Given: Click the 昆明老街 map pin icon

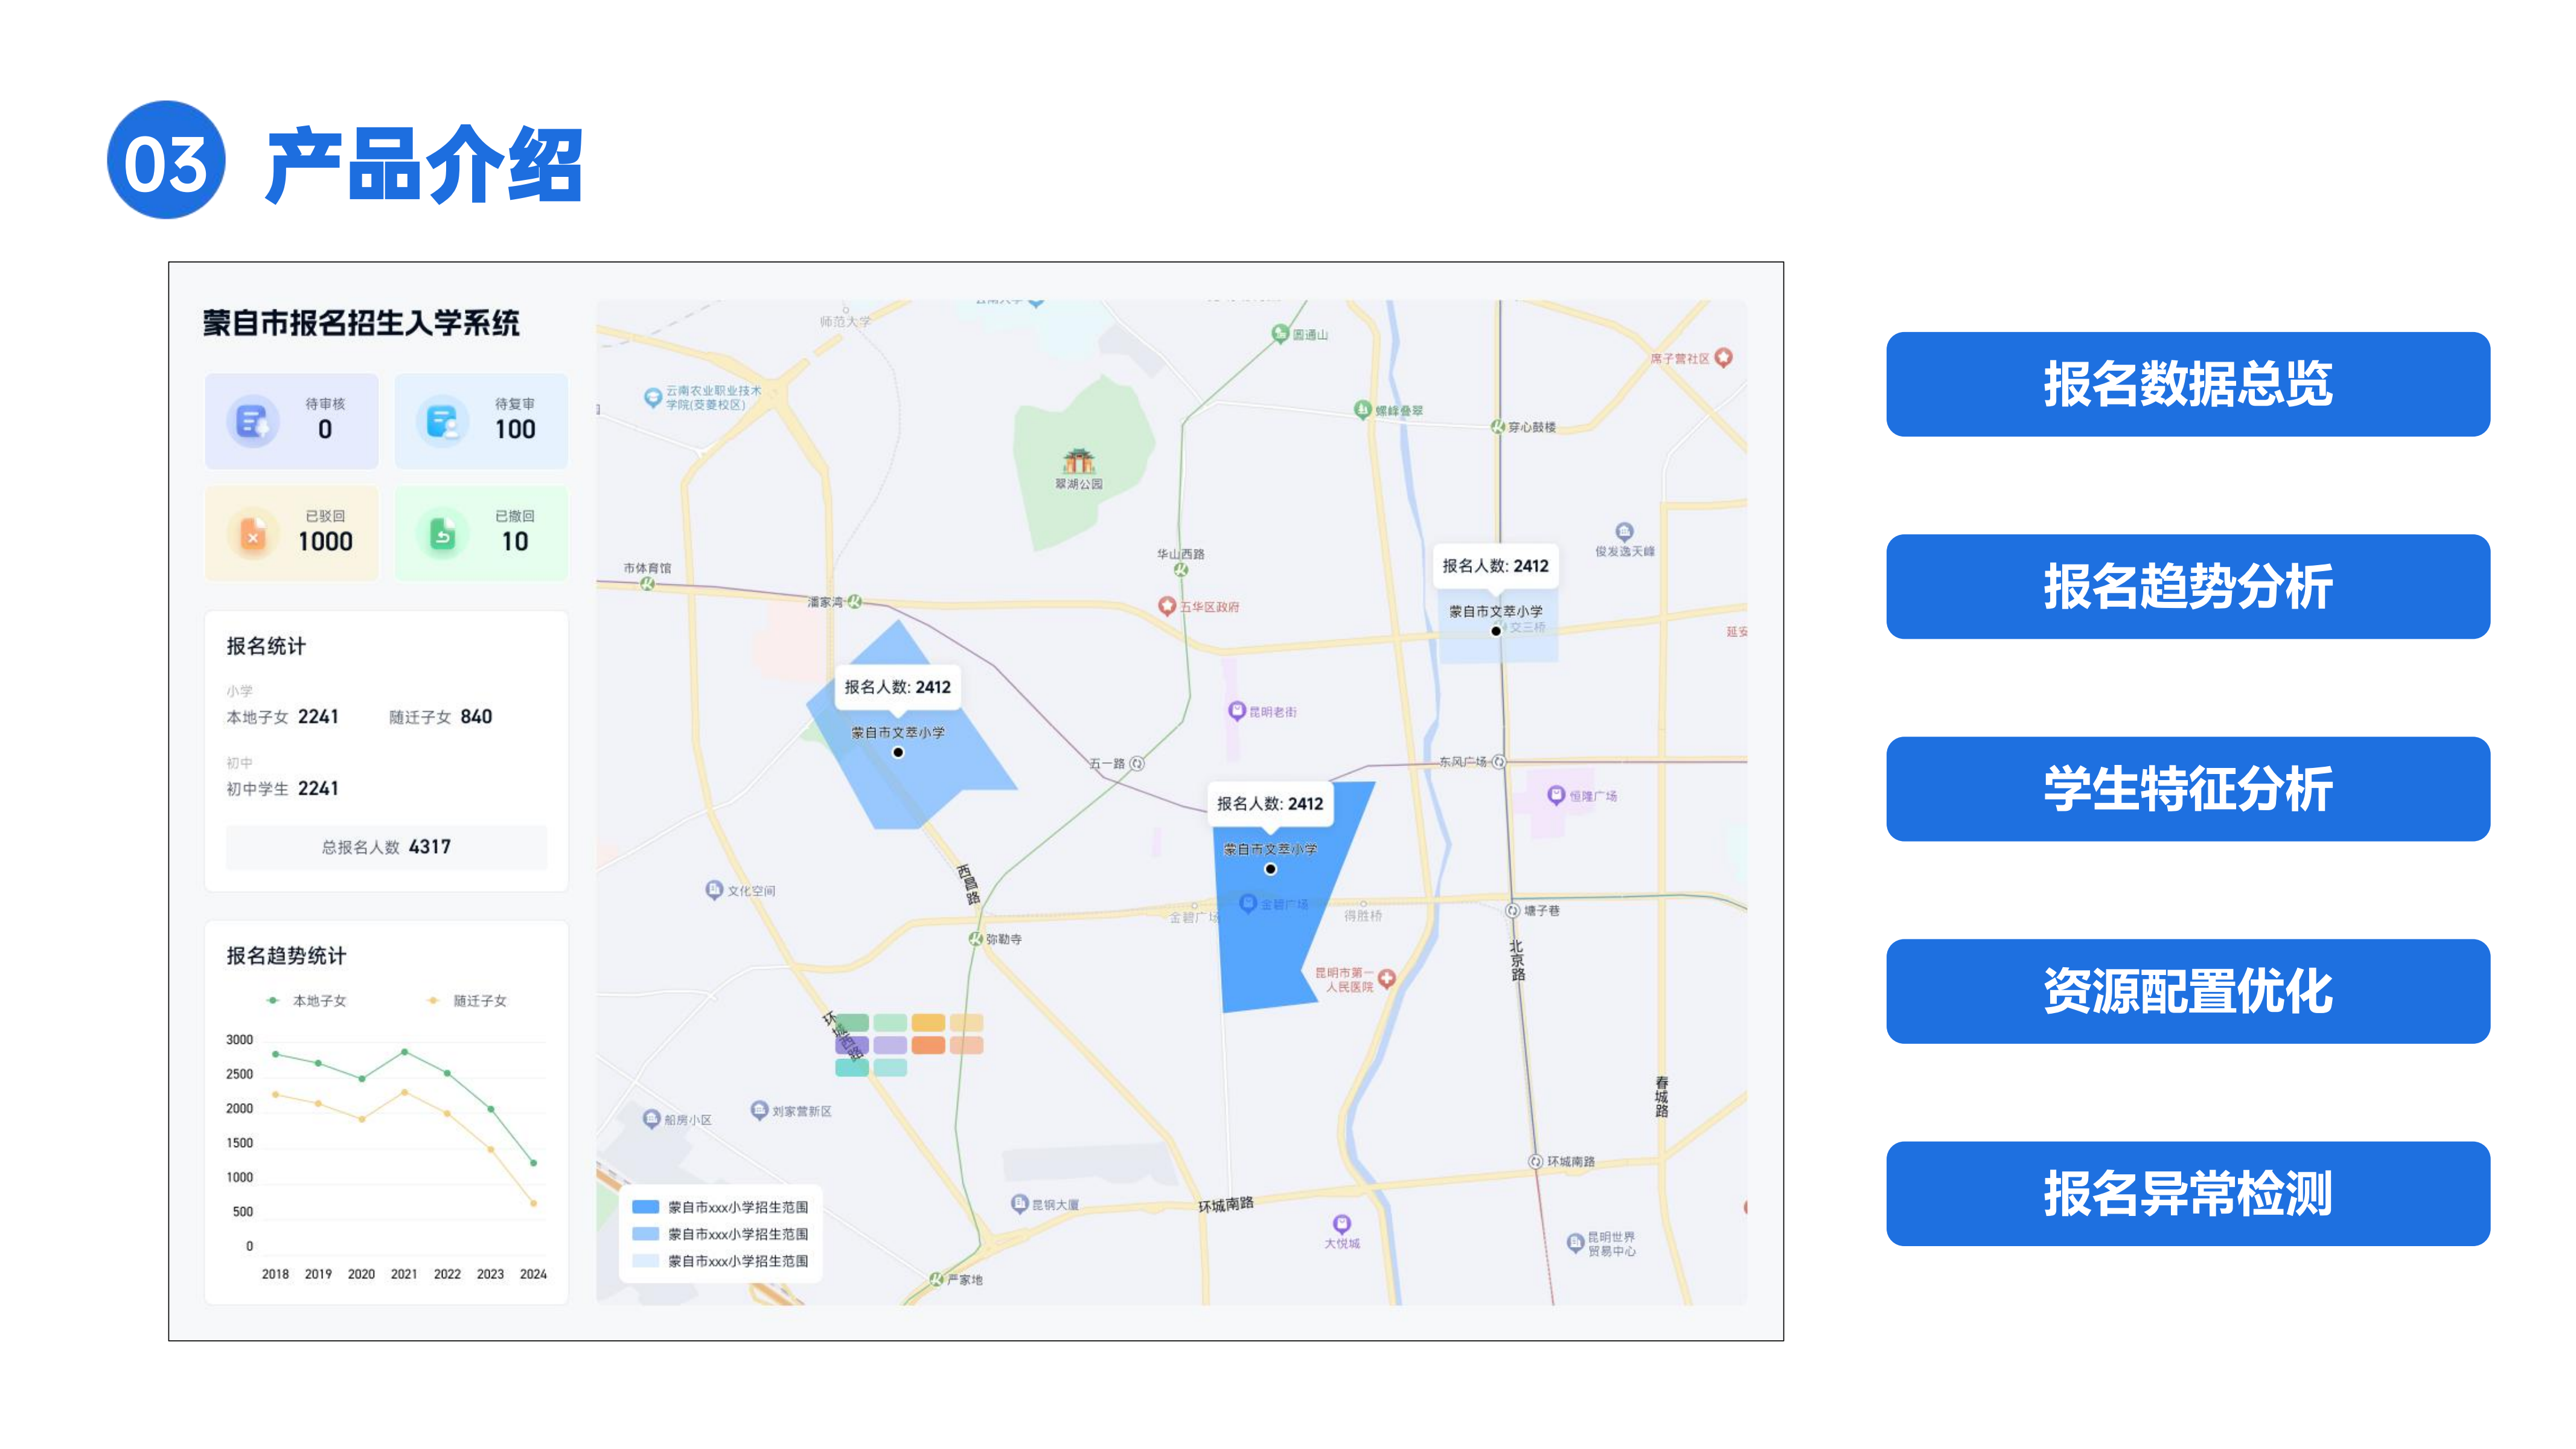Looking at the screenshot, I should [x=1237, y=711].
